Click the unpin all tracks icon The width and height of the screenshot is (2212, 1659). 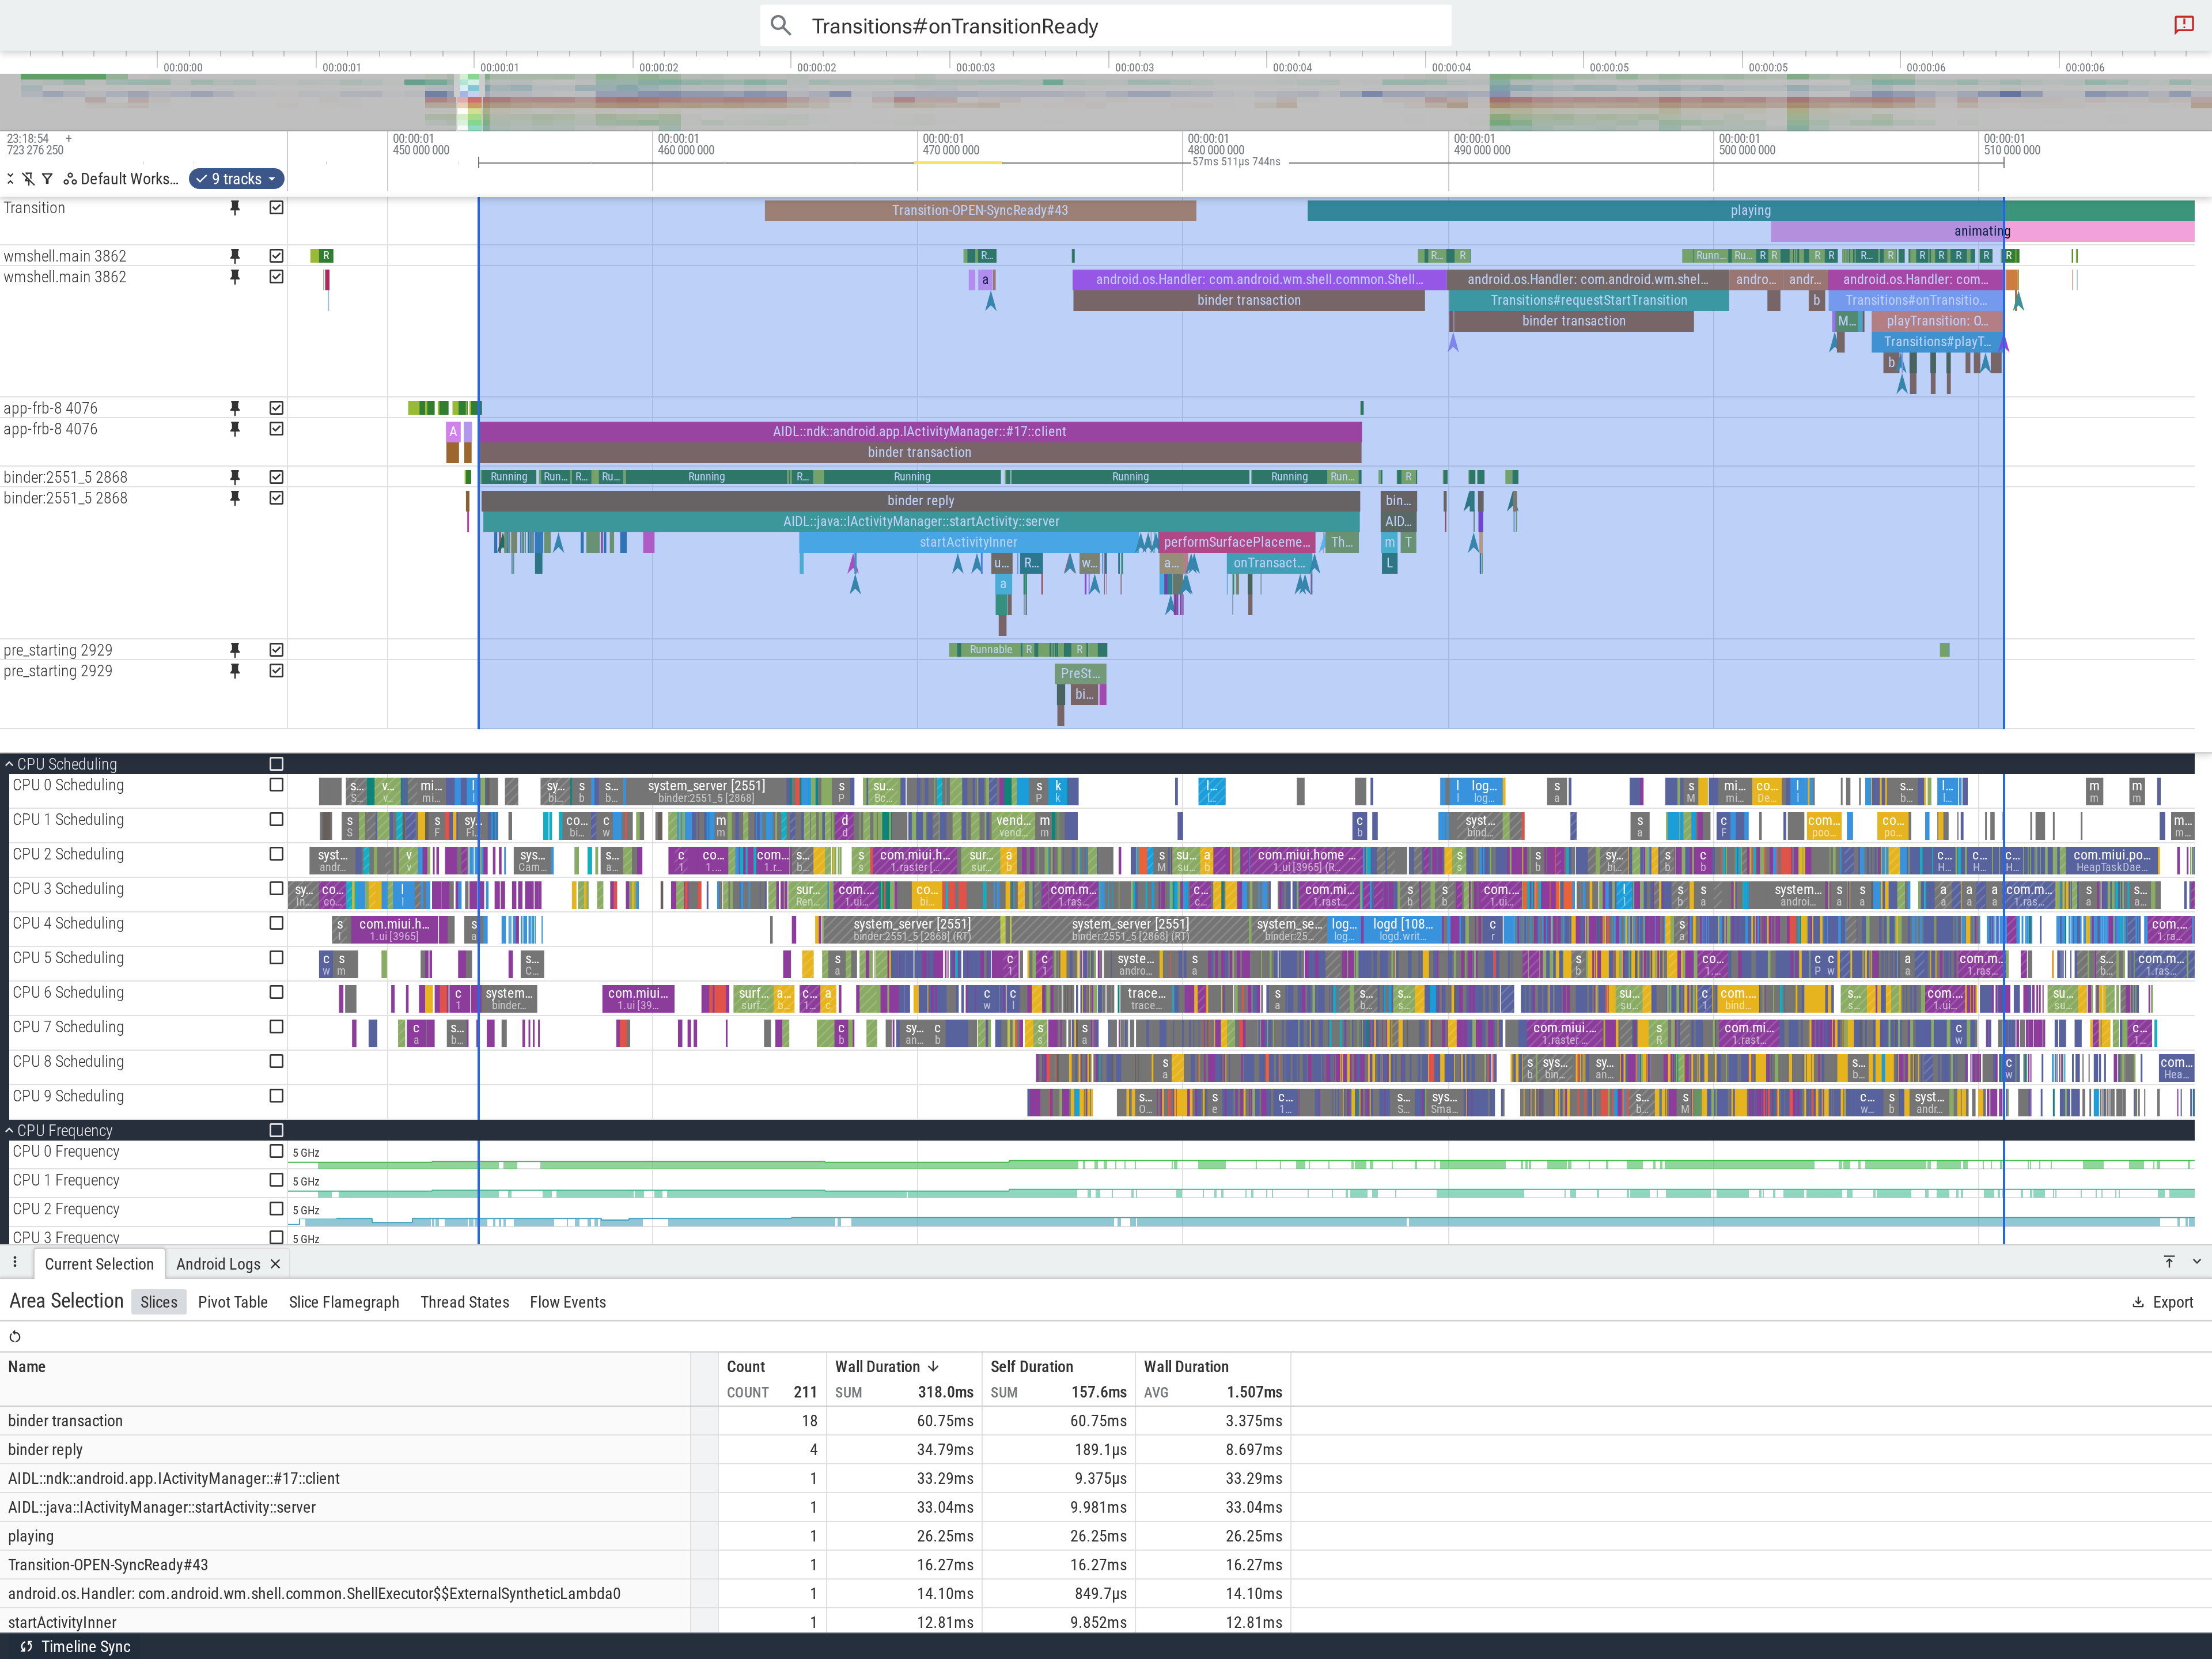[x=28, y=179]
